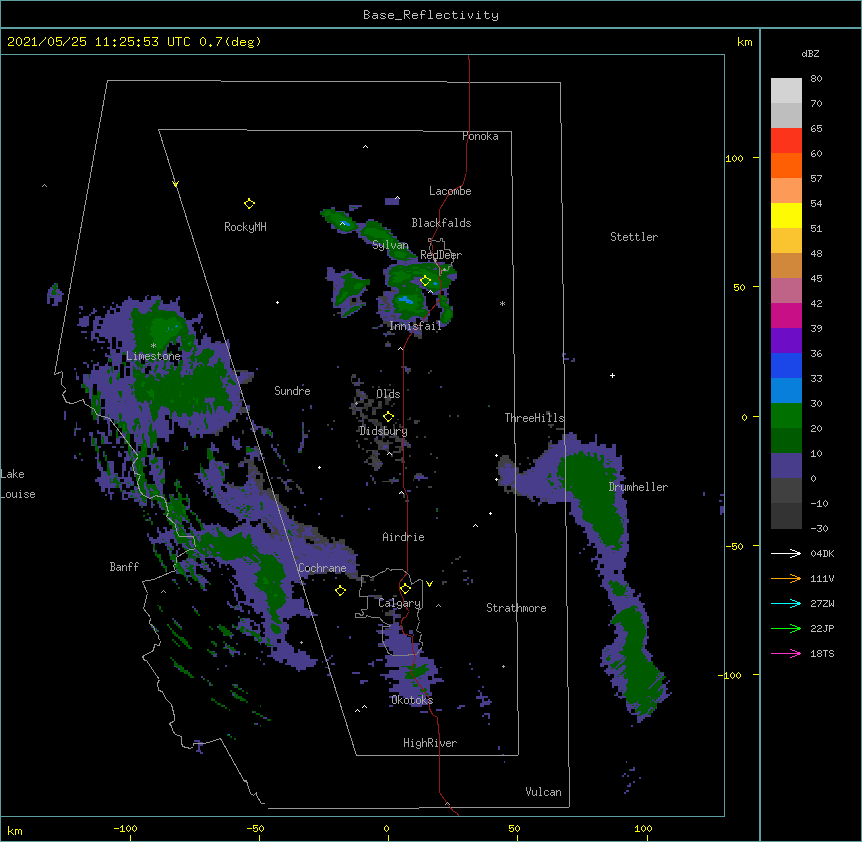The width and height of the screenshot is (862, 842).
Task: Select yellow diamond marker inside Calgary outline
Action: tap(405, 589)
